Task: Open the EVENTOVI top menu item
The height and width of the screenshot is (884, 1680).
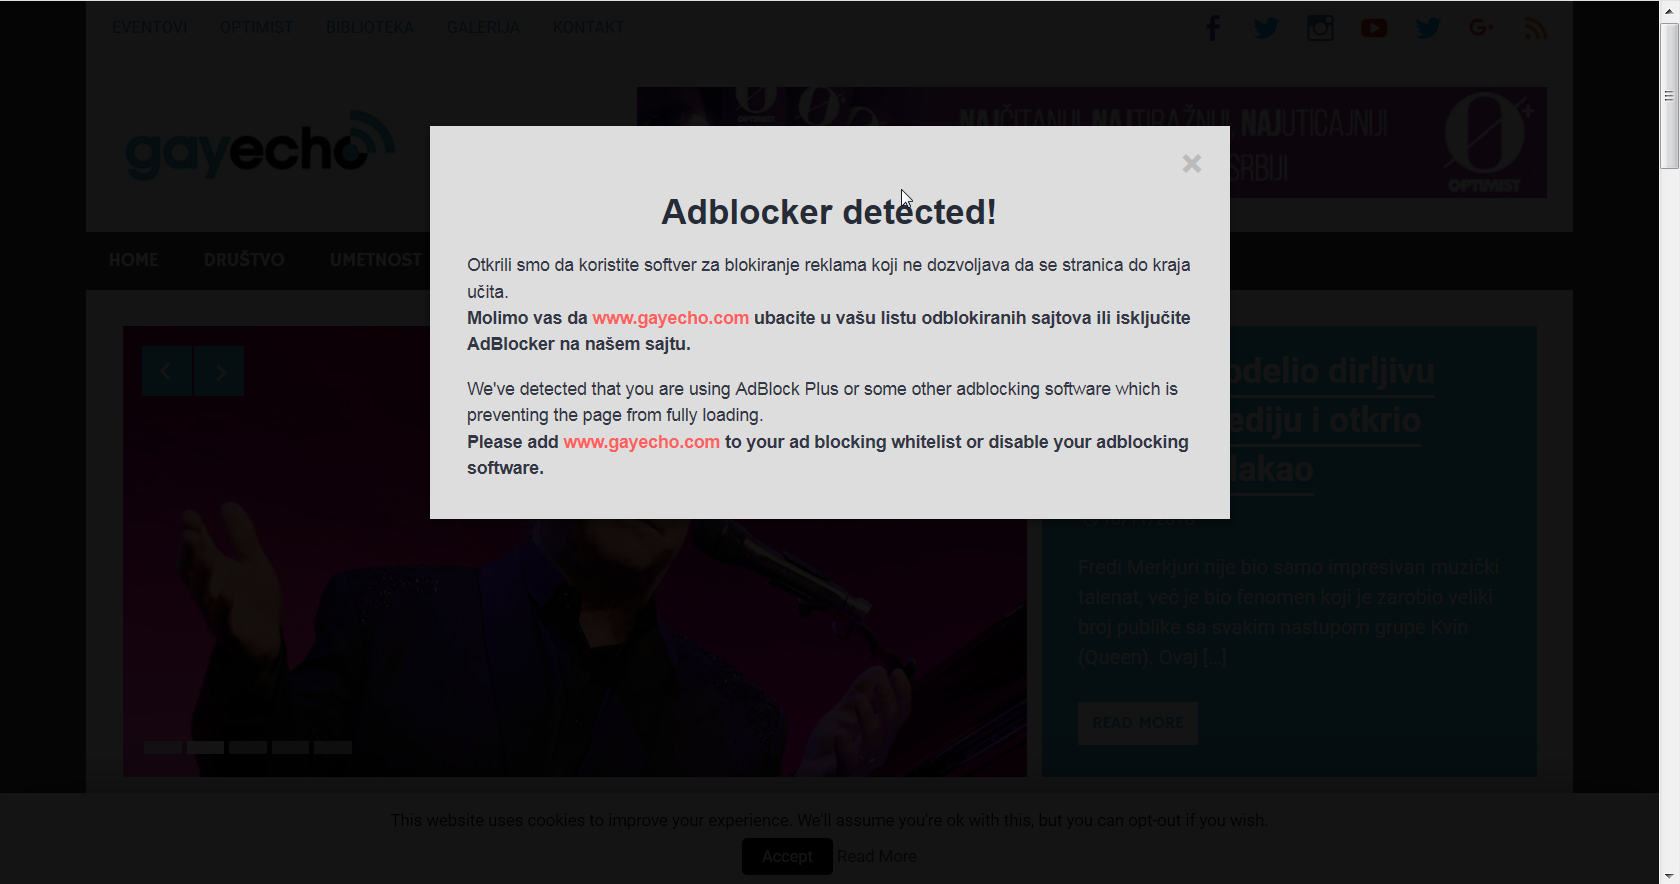Action: coord(150,27)
